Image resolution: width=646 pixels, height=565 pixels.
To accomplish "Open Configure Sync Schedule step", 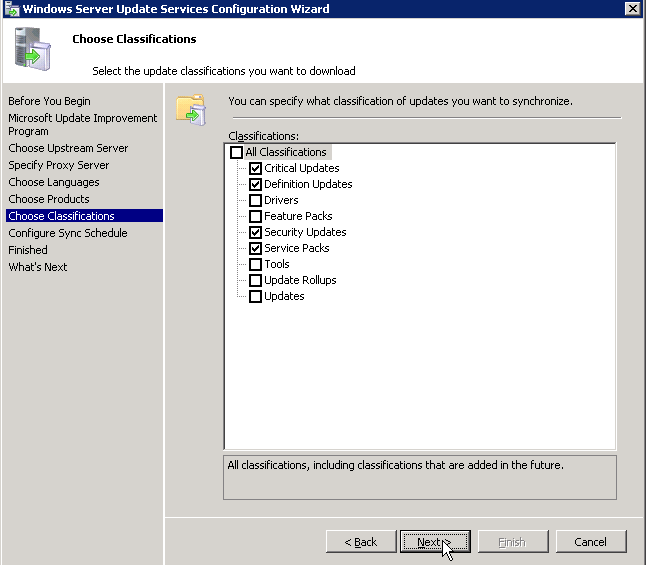I will tap(68, 233).
